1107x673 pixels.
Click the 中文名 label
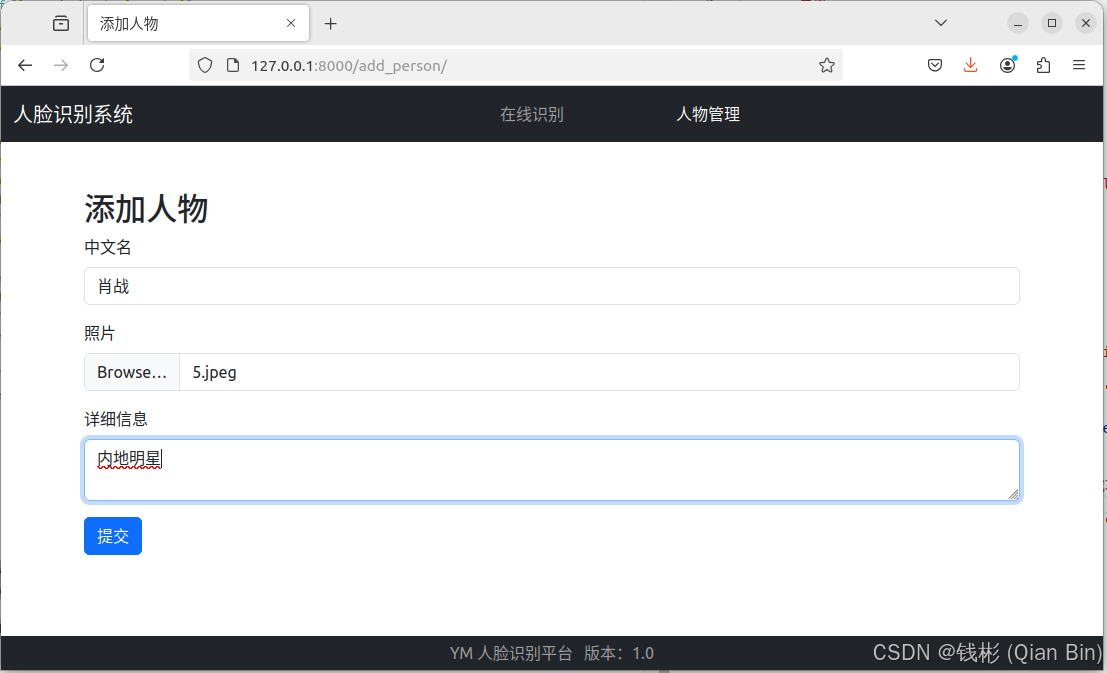point(108,247)
